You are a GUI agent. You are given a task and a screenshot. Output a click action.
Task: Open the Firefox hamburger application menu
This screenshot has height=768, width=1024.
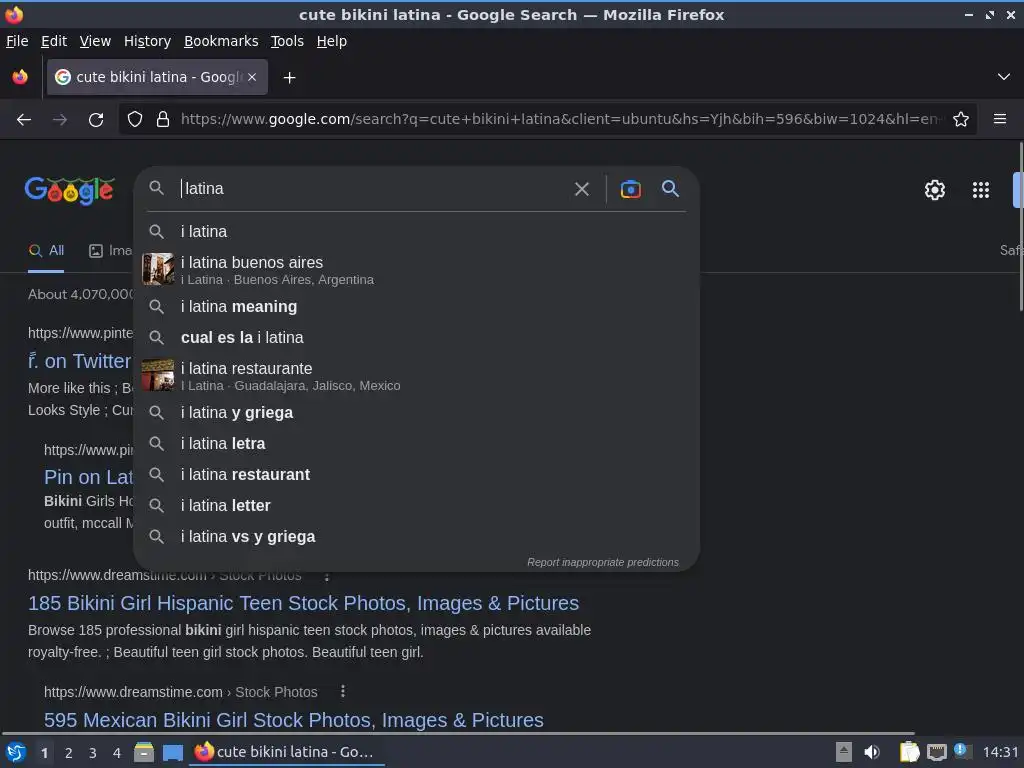coord(1000,119)
